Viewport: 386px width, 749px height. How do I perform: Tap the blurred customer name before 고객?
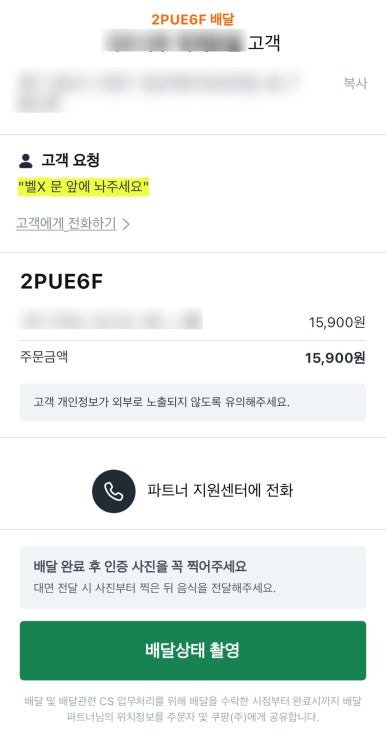click(x=175, y=43)
